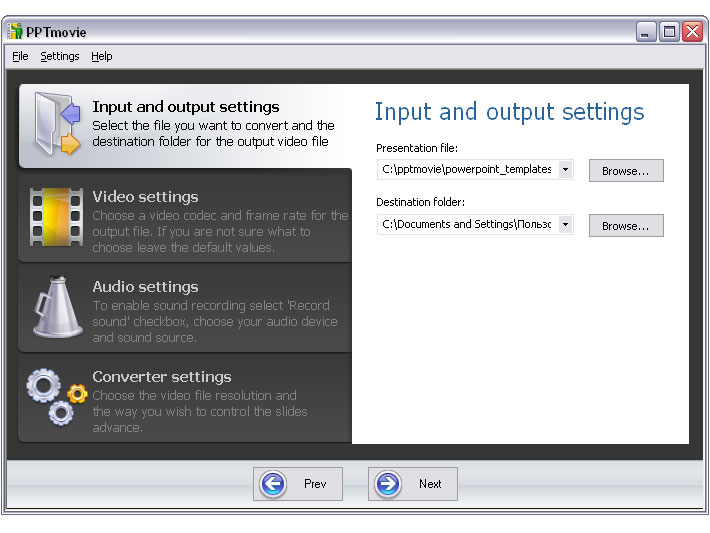Switch to the Converter settings section
Viewport: 710px width, 533px height.
pos(185,398)
